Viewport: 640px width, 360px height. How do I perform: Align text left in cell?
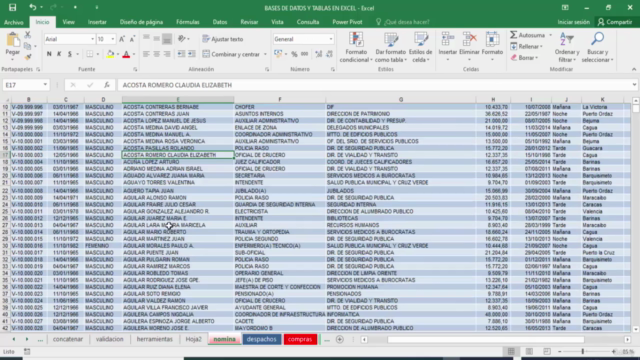(x=146, y=54)
